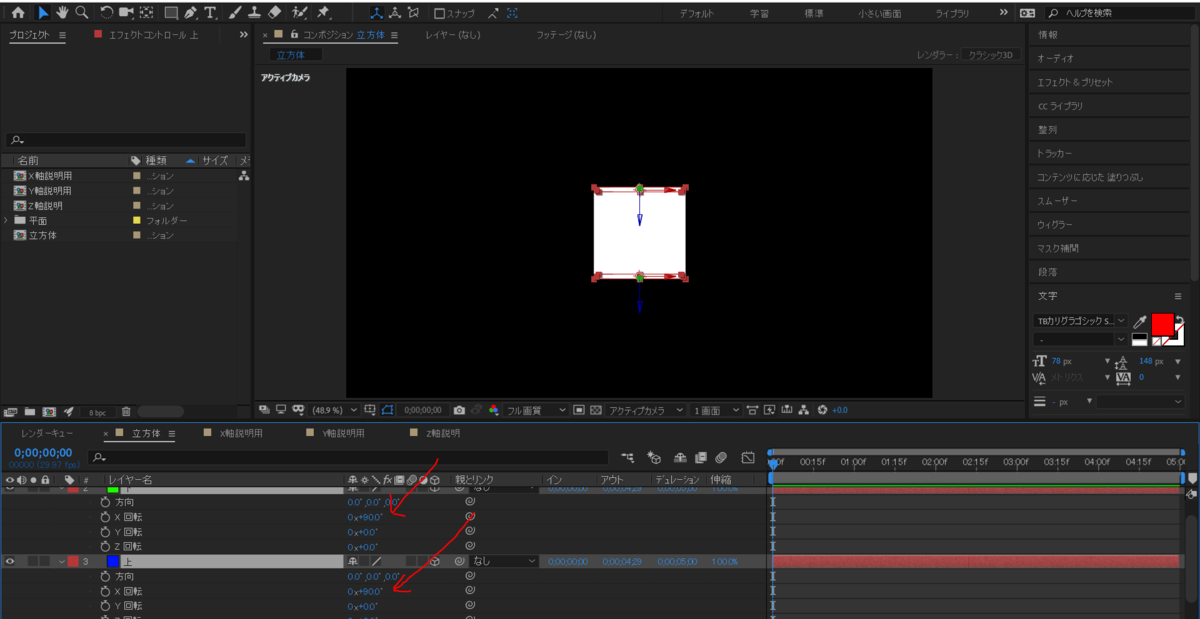Click the trash icon in Project panel

point(126,411)
